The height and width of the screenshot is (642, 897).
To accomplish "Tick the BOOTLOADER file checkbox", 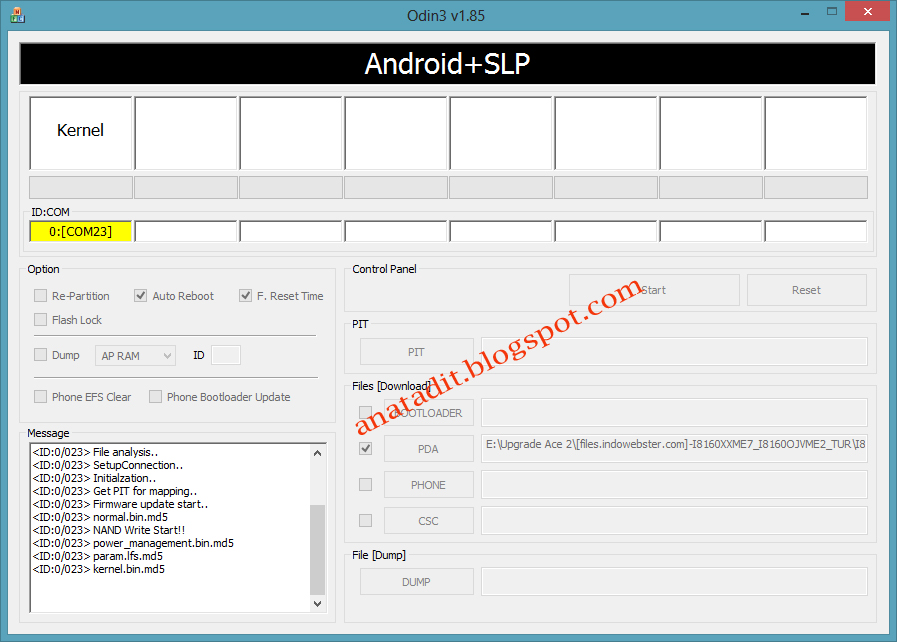I will point(366,413).
